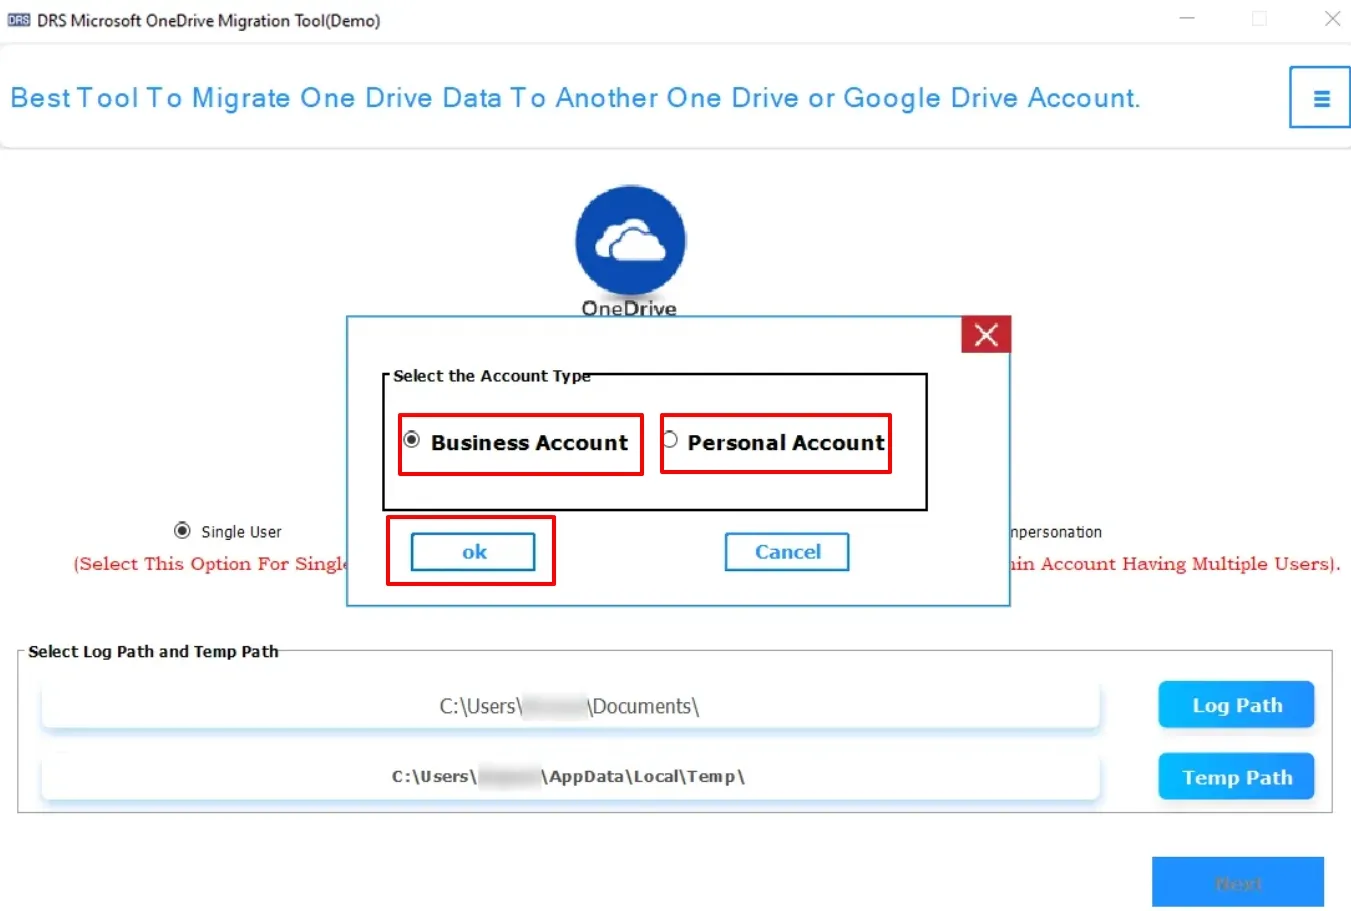Minimize the migration tool window
This screenshot has height=911, width=1351.
1187,19
